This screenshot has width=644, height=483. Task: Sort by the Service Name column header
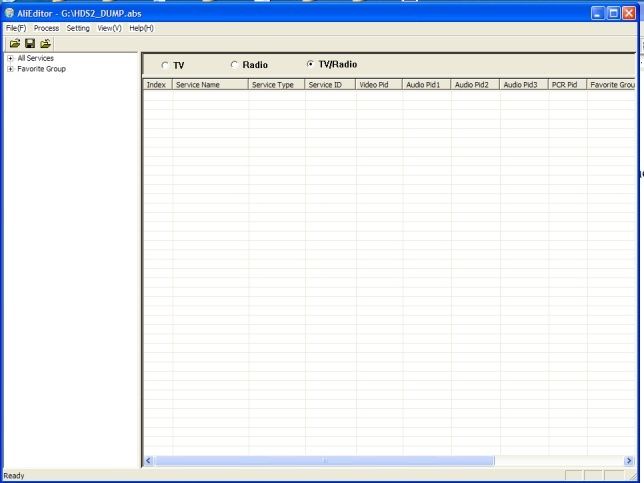click(x=210, y=85)
